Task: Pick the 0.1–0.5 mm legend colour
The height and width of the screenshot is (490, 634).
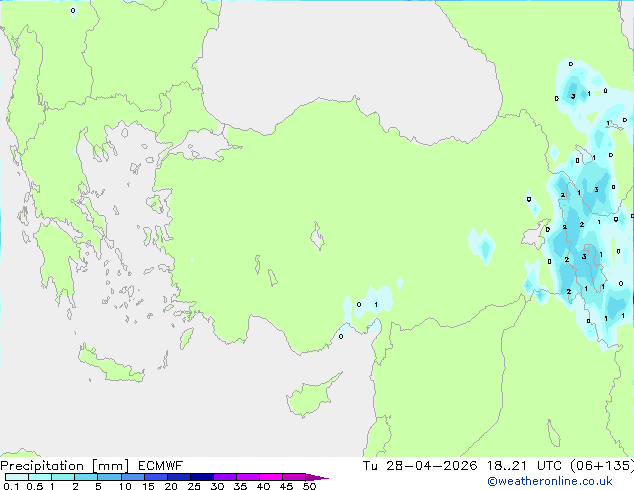Action: [x=17, y=477]
